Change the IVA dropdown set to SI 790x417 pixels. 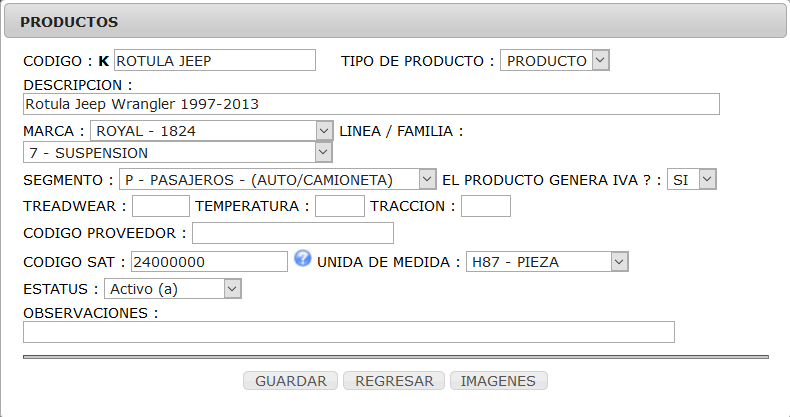point(692,180)
